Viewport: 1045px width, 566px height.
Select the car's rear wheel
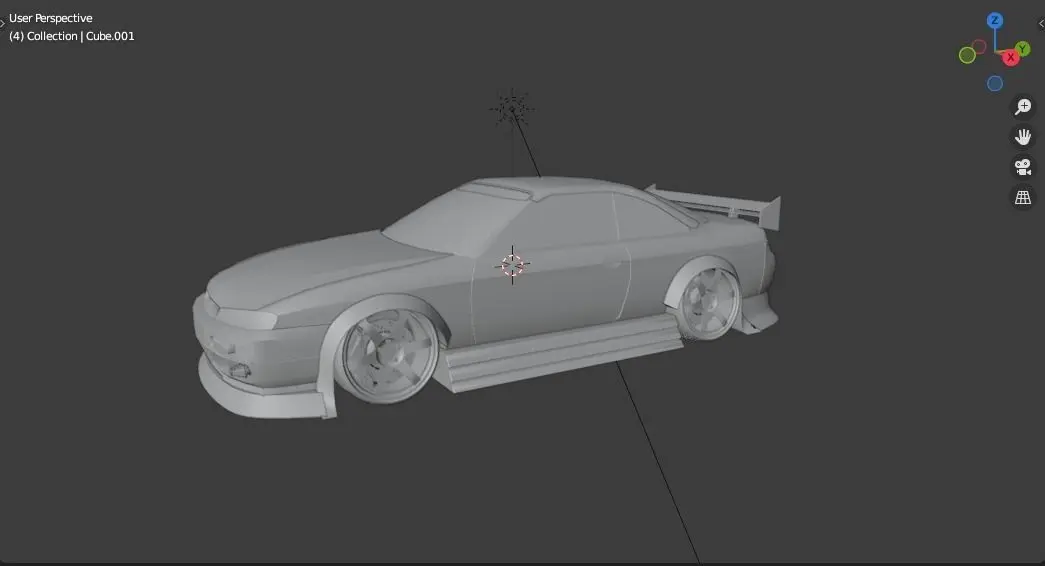(x=710, y=303)
